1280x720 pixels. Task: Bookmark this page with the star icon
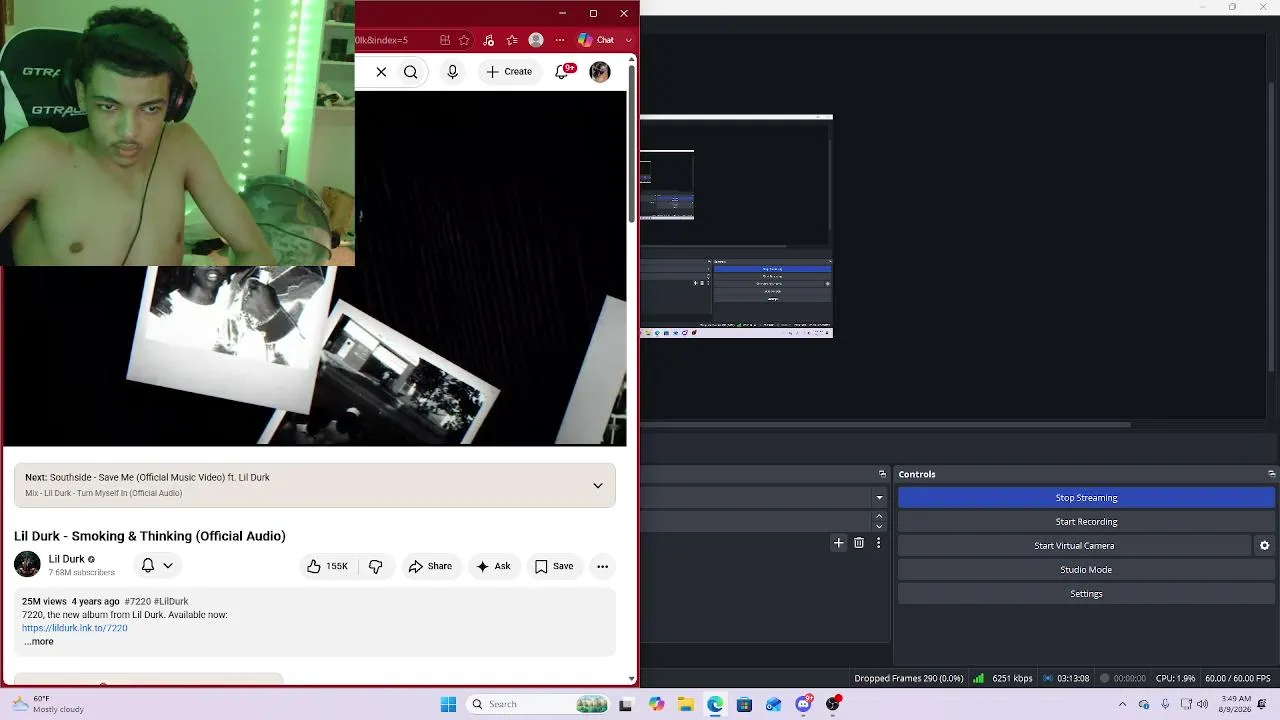point(465,40)
